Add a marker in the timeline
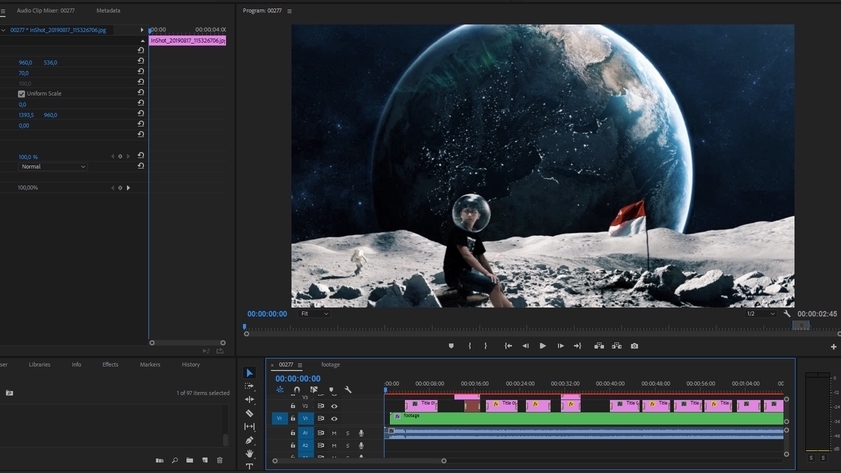This screenshot has height=473, width=841. pos(331,390)
